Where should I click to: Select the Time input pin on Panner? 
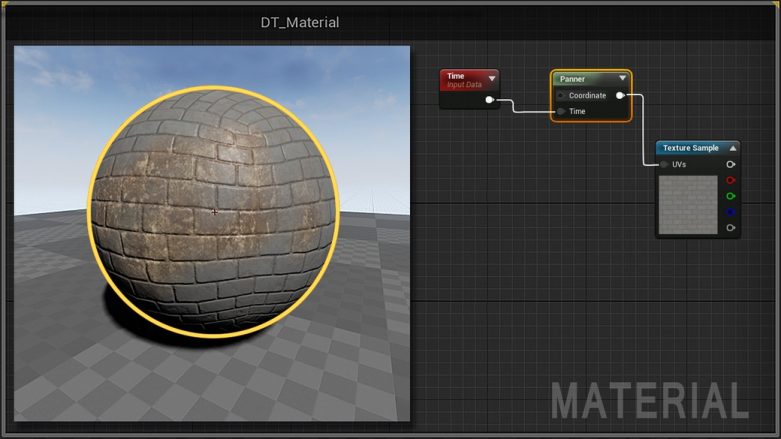561,111
